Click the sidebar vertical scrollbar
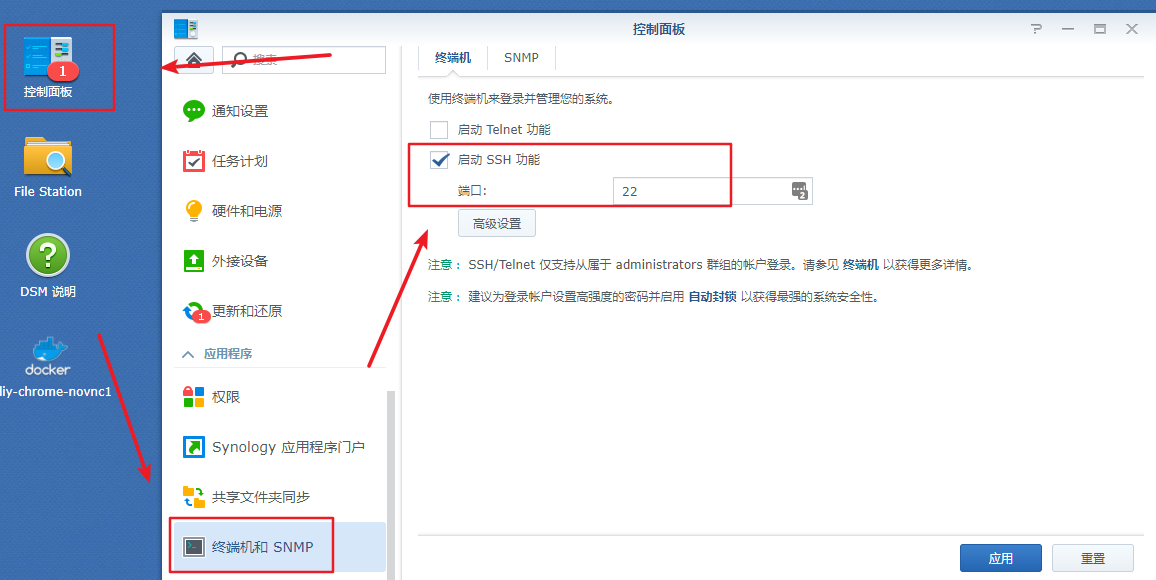 (x=391, y=485)
